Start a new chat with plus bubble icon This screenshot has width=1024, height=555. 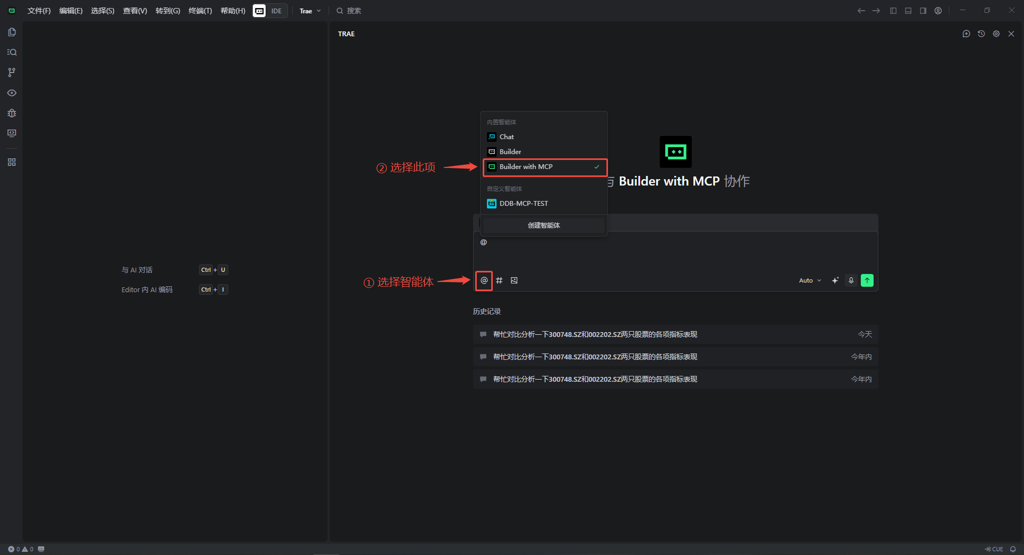pyautogui.click(x=966, y=34)
